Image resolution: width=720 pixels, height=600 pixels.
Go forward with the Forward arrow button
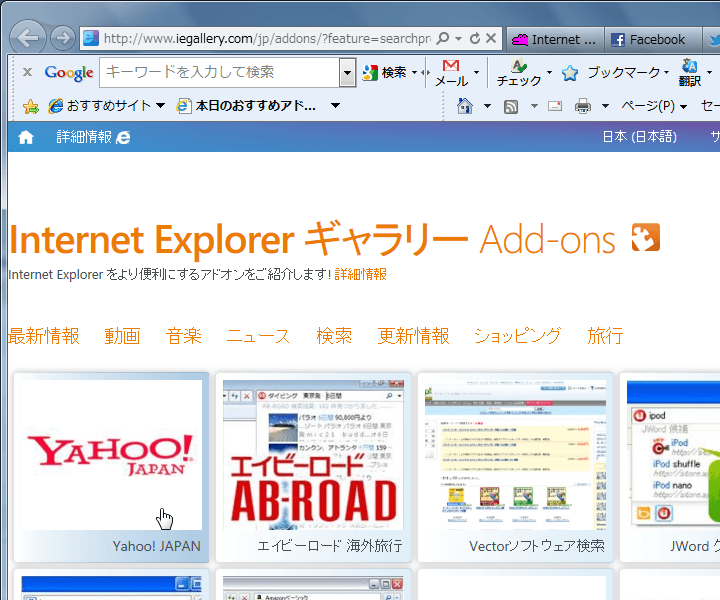click(x=62, y=38)
